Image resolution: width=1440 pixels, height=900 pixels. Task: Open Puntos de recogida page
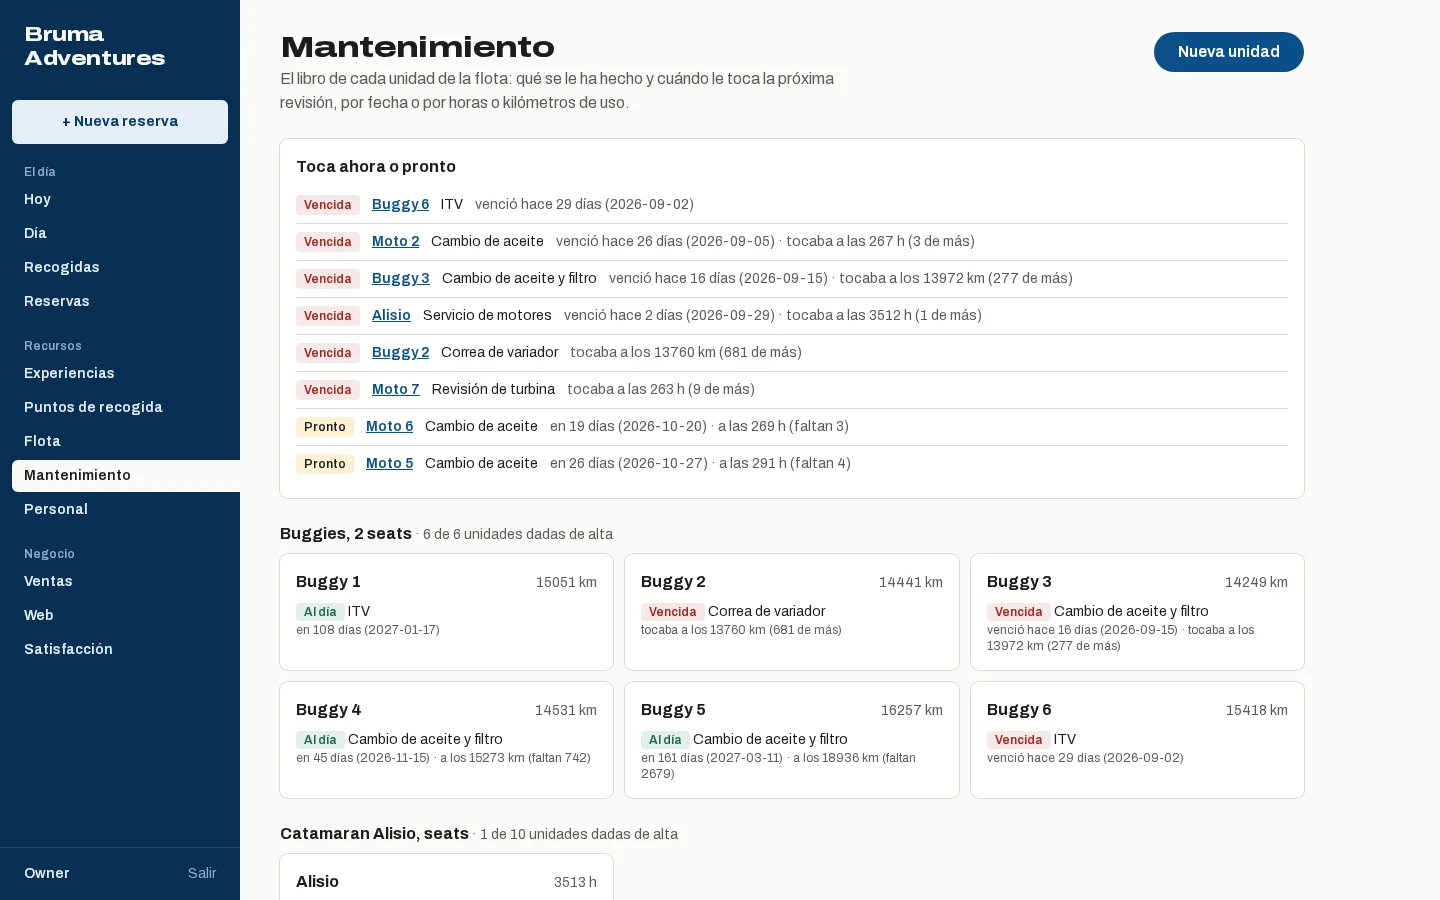pos(120,407)
